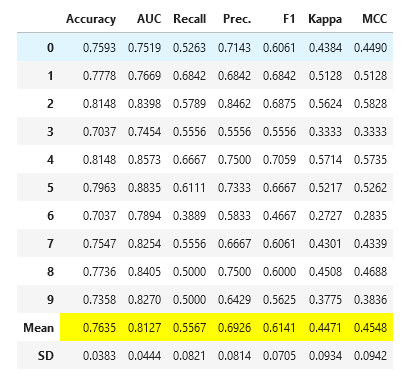This screenshot has width=408, height=375.
Task: Select AUC value 0.8835
Action: (144, 188)
